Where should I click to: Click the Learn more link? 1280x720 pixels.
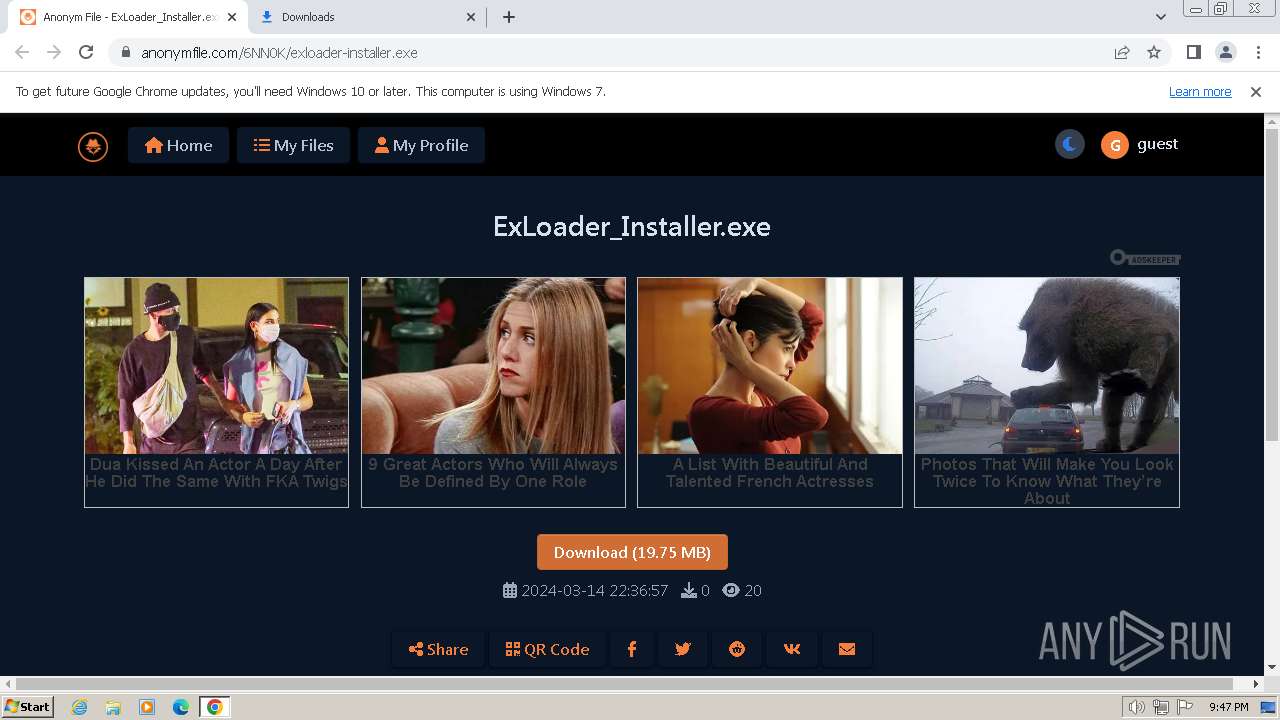(1200, 92)
